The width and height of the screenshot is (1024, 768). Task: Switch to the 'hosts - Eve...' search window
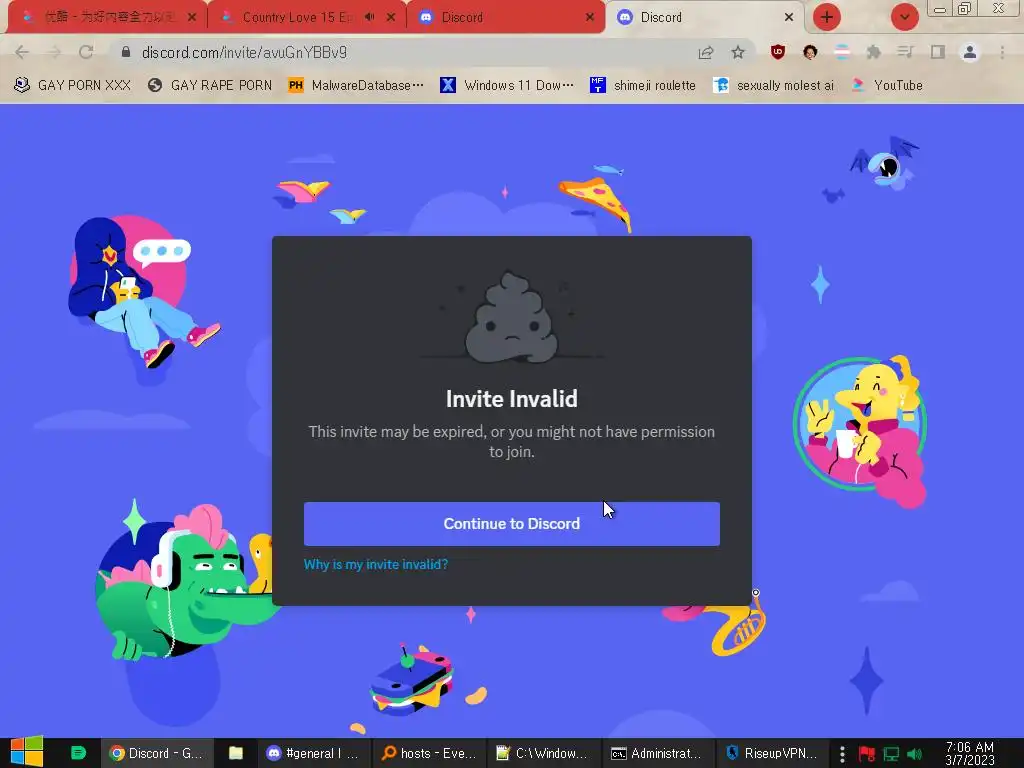[x=428, y=753]
